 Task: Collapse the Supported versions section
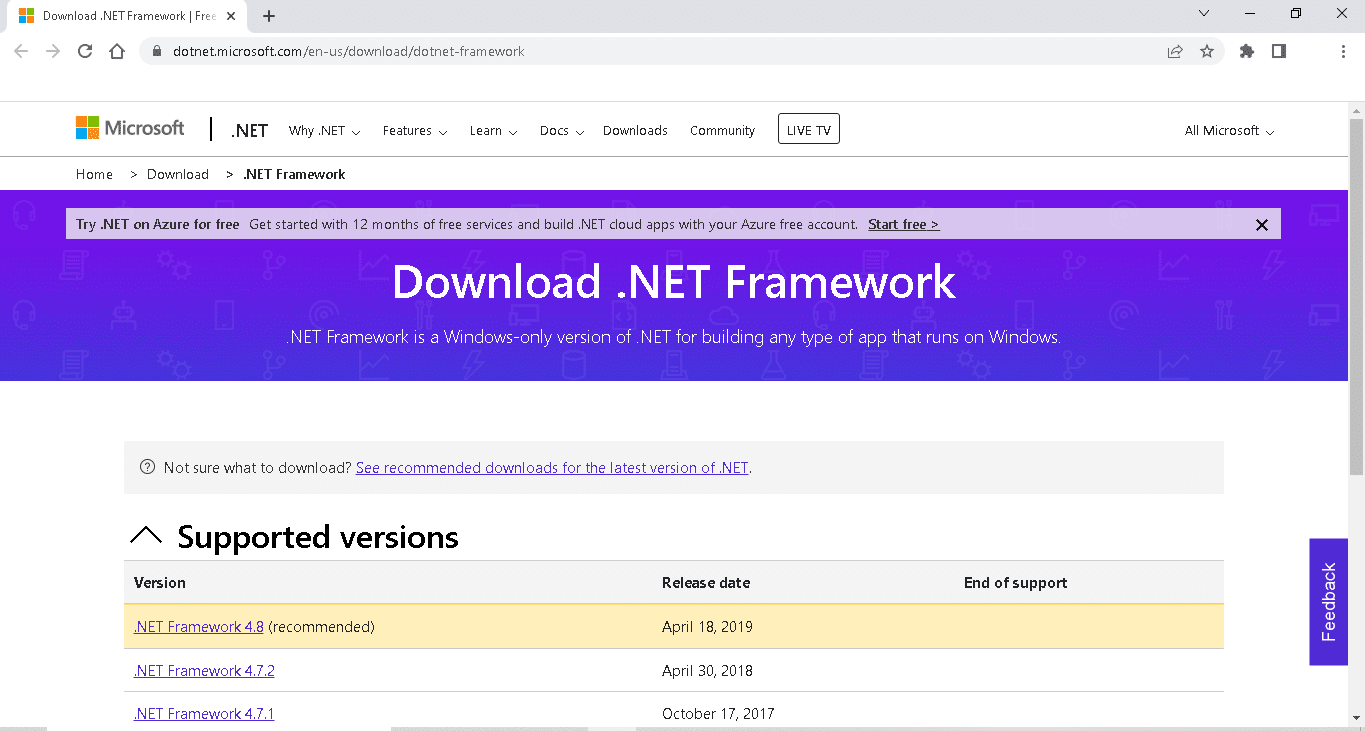[x=146, y=537]
